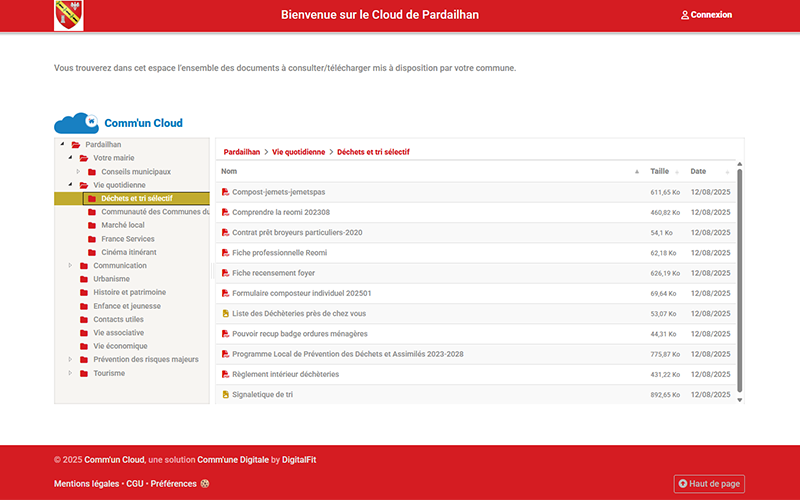Open Préférences footer link
Viewport: 800px width, 500px height.
173,484
